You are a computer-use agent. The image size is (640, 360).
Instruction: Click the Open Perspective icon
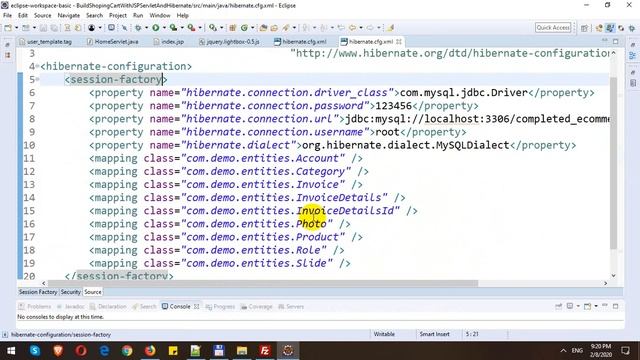click(x=584, y=28)
